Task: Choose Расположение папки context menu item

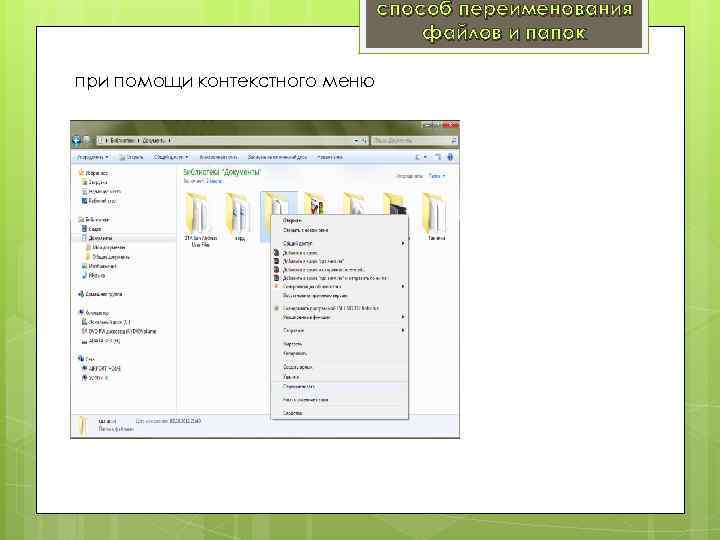Action: (x=340, y=400)
